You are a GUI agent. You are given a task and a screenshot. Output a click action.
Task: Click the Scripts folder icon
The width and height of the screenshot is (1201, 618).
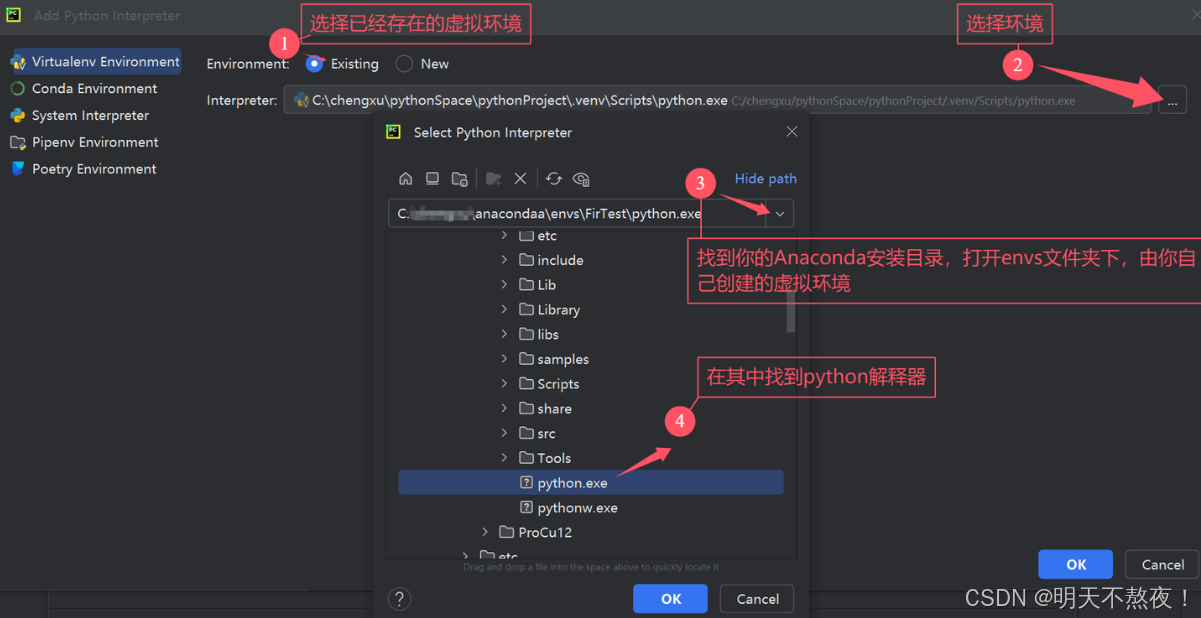tap(527, 384)
